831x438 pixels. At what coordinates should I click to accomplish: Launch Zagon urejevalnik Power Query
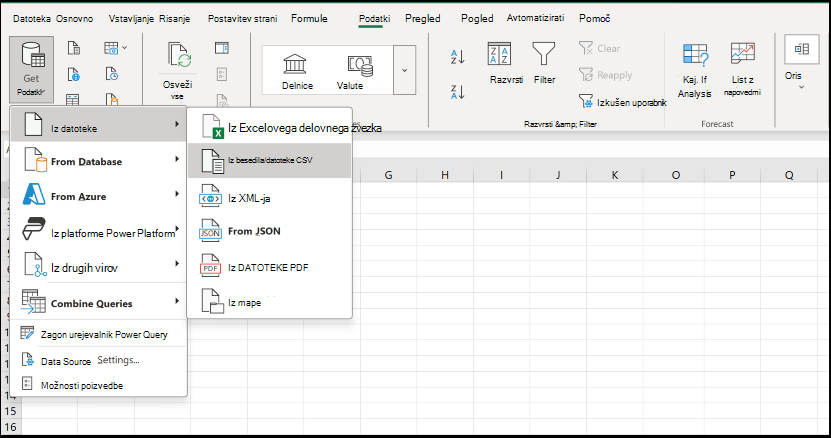coord(99,334)
